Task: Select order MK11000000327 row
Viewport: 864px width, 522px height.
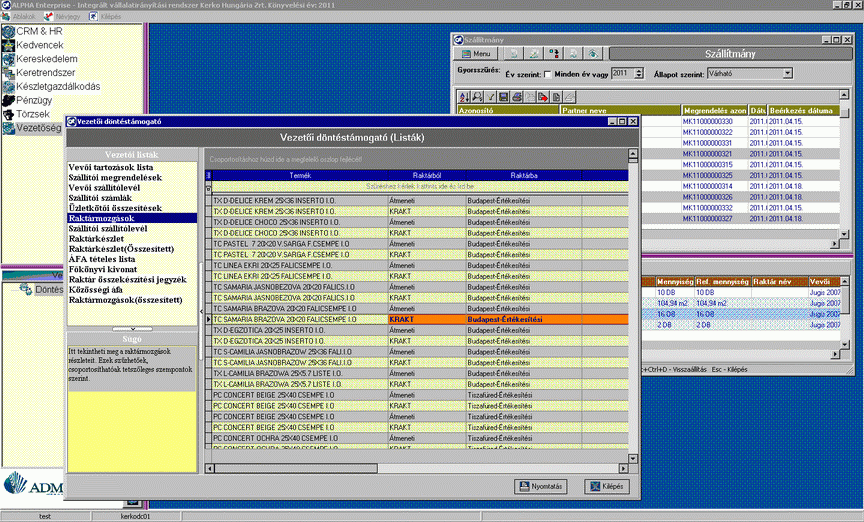Action: pos(707,218)
